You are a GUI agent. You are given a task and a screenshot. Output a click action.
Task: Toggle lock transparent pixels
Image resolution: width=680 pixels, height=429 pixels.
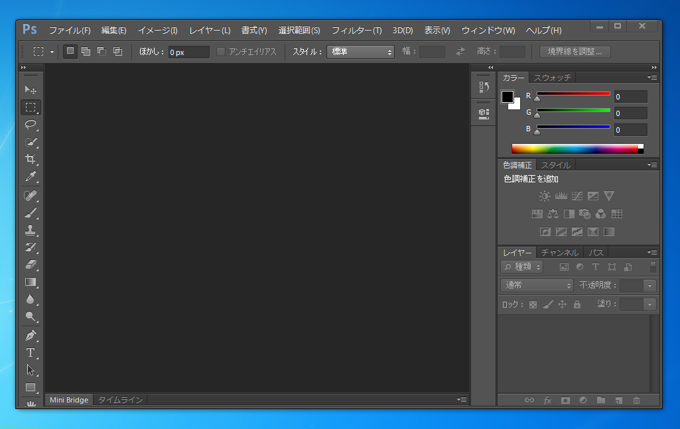click(x=533, y=305)
